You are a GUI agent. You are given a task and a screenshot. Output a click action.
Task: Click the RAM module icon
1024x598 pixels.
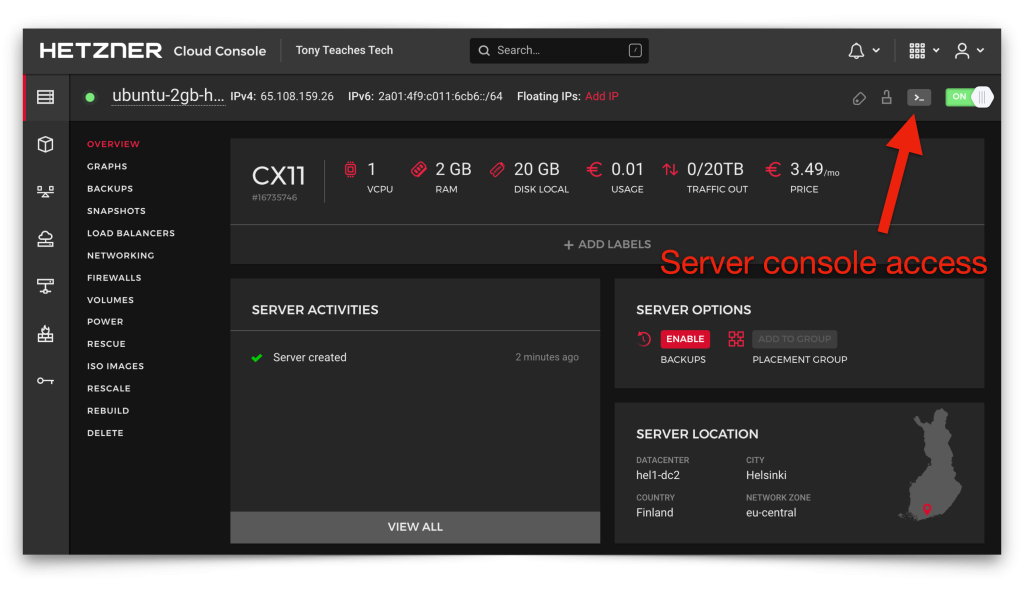click(419, 170)
